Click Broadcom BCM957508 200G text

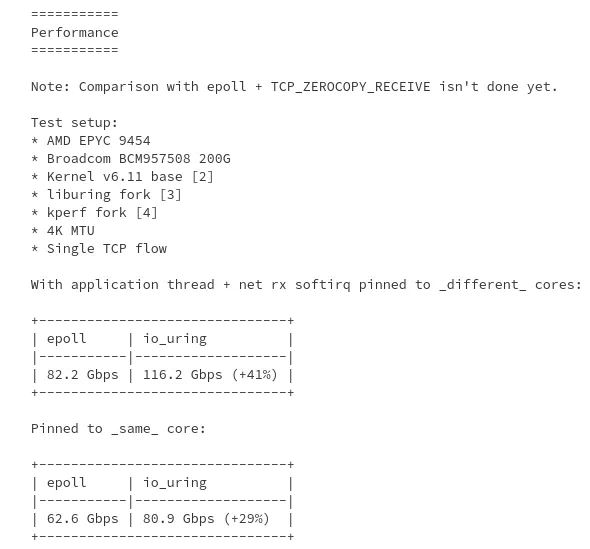[138, 159]
